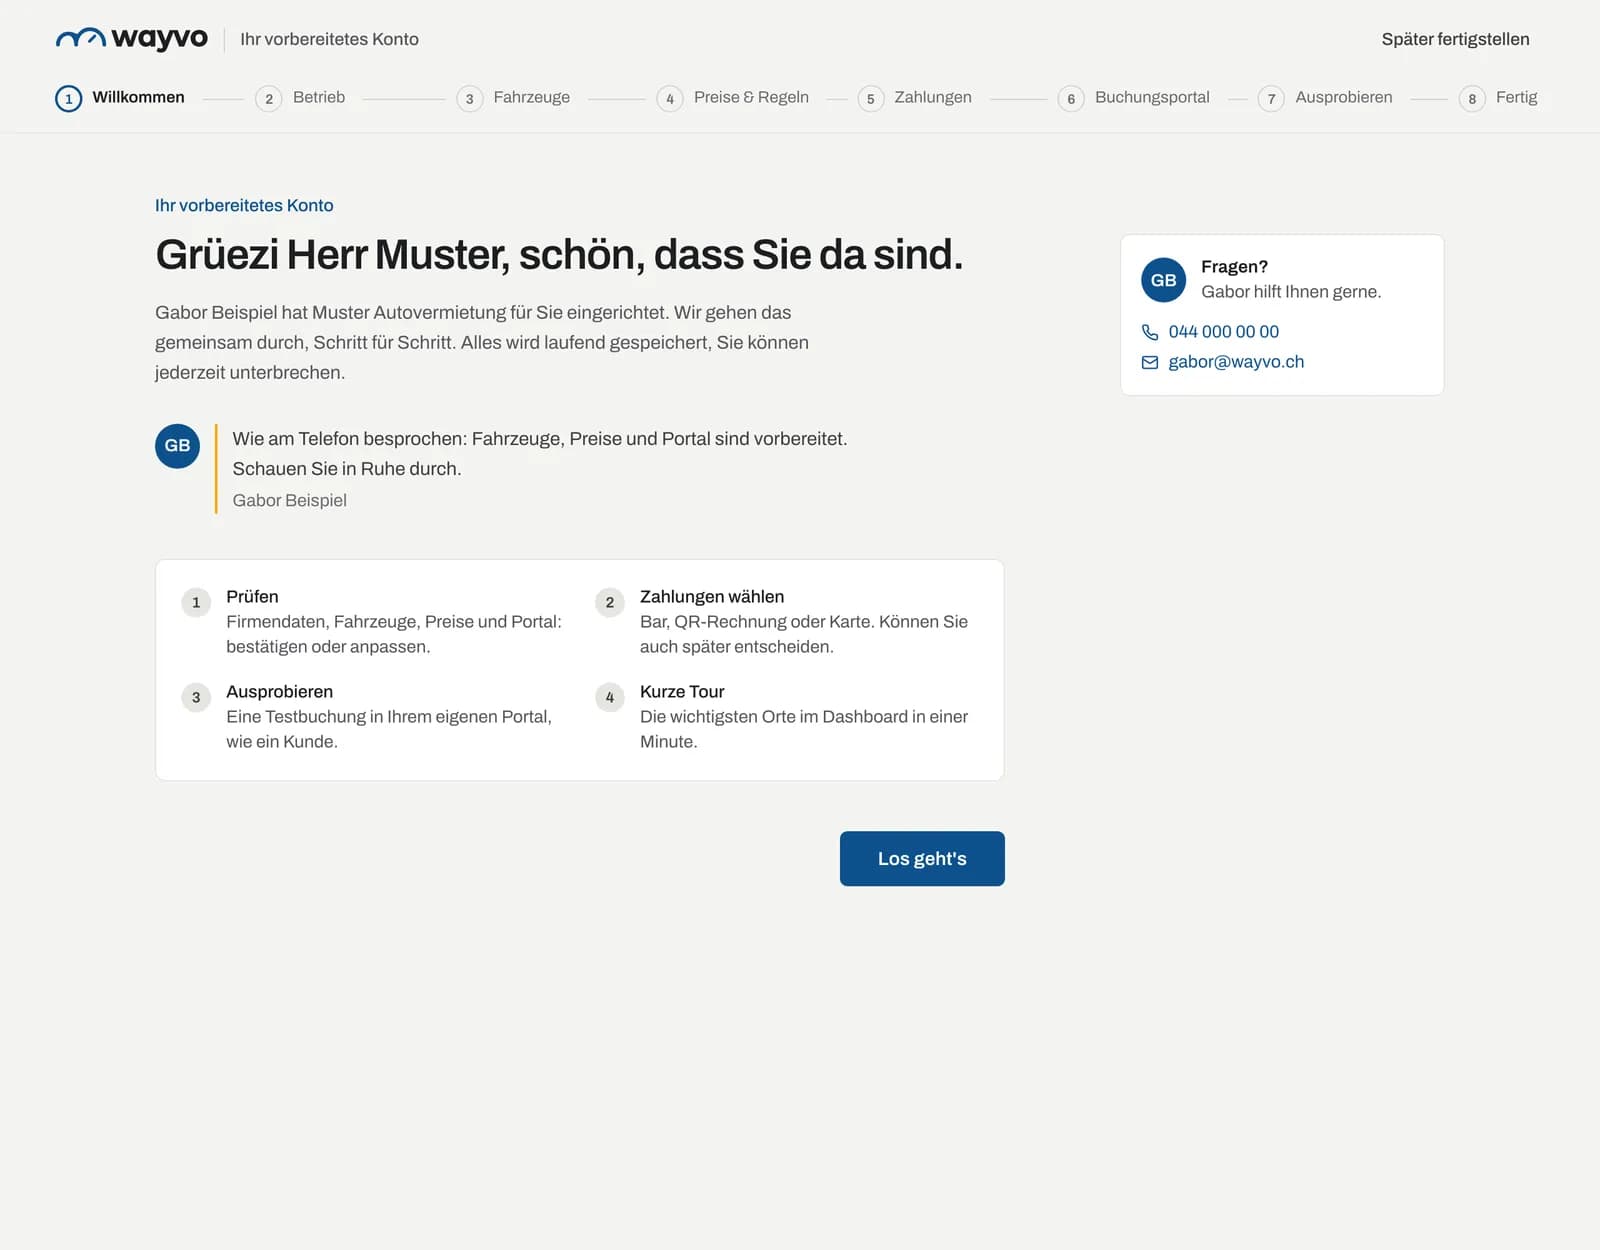Click the number 1 badge next to Prüfen
The height and width of the screenshot is (1250, 1600).
pos(196,602)
